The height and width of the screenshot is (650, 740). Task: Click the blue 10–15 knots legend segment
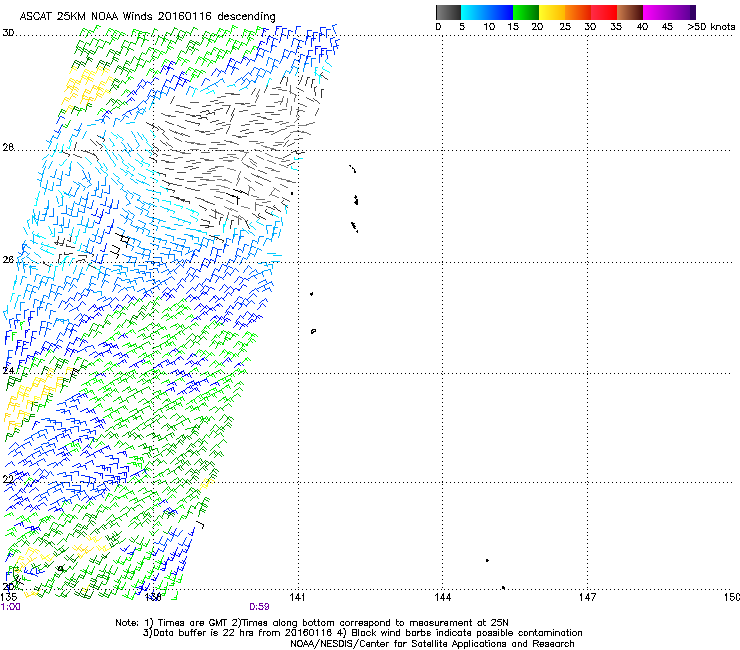[x=500, y=12]
